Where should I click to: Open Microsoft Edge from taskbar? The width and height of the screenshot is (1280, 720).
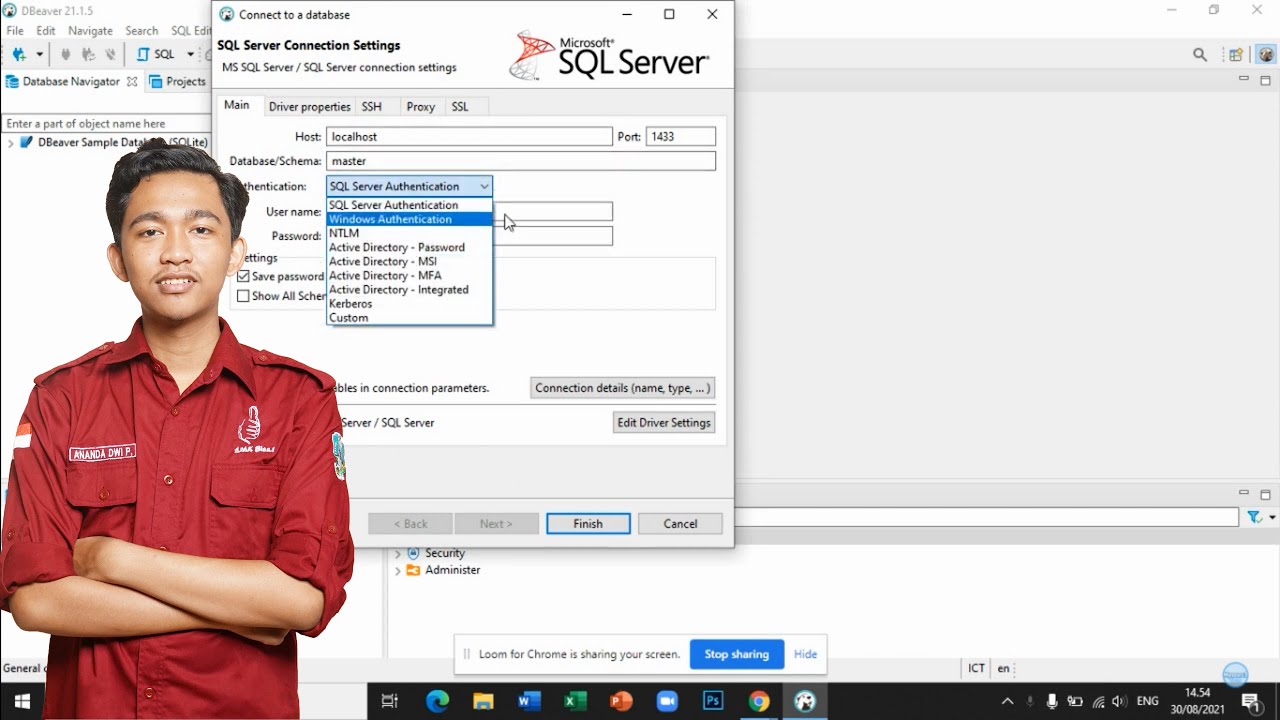point(437,701)
